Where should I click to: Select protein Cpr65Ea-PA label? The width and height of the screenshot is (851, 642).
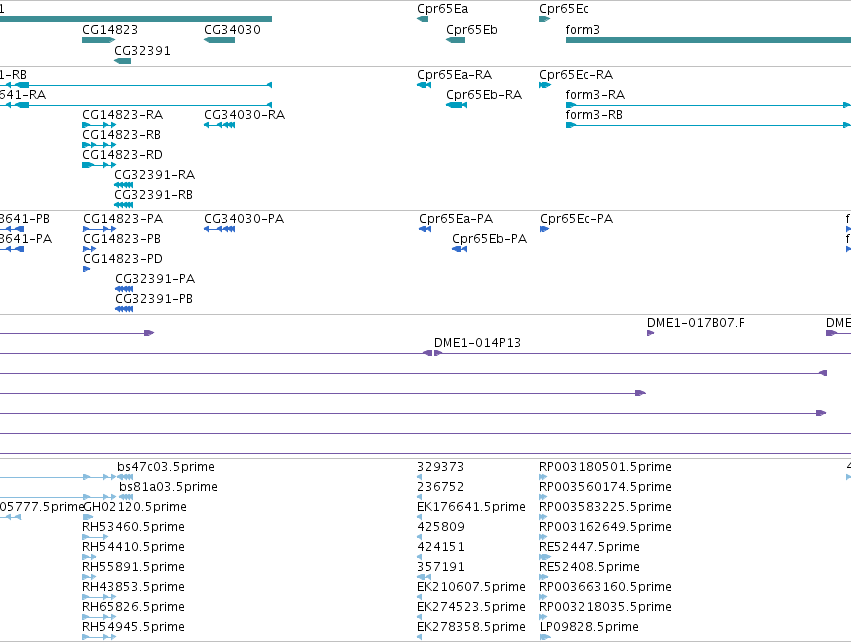(x=456, y=219)
